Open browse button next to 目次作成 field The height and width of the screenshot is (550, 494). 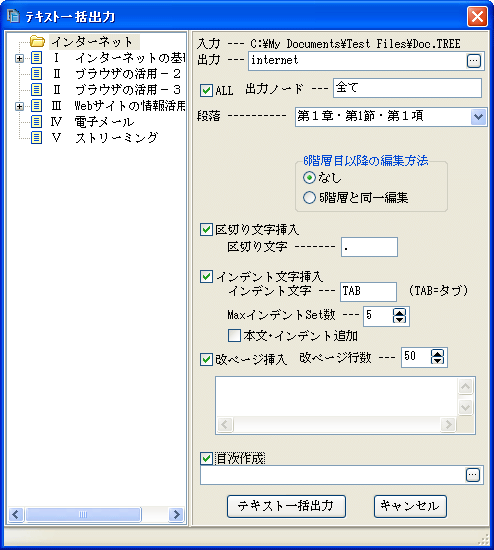pos(473,475)
